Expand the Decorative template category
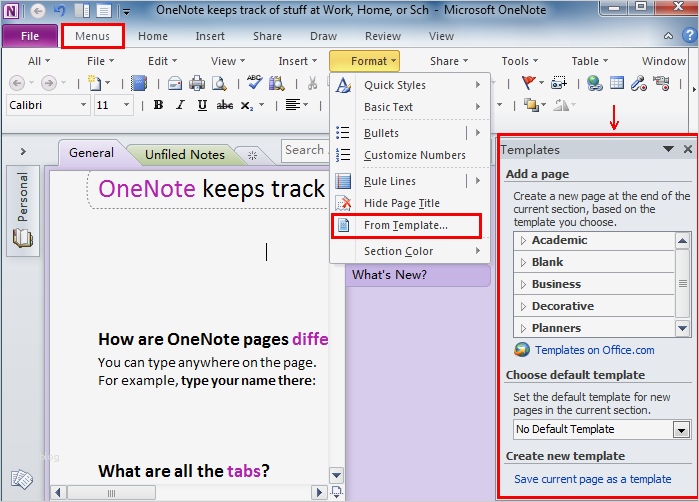Image resolution: width=699 pixels, height=502 pixels. [x=523, y=306]
